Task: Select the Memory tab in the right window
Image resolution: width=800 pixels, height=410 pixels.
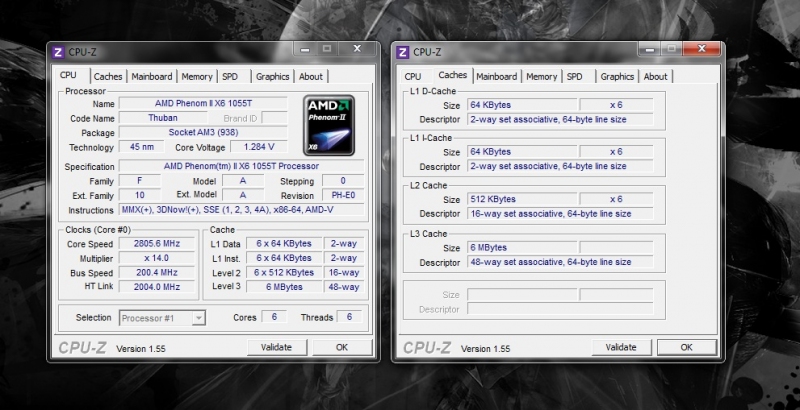Action: pos(541,76)
